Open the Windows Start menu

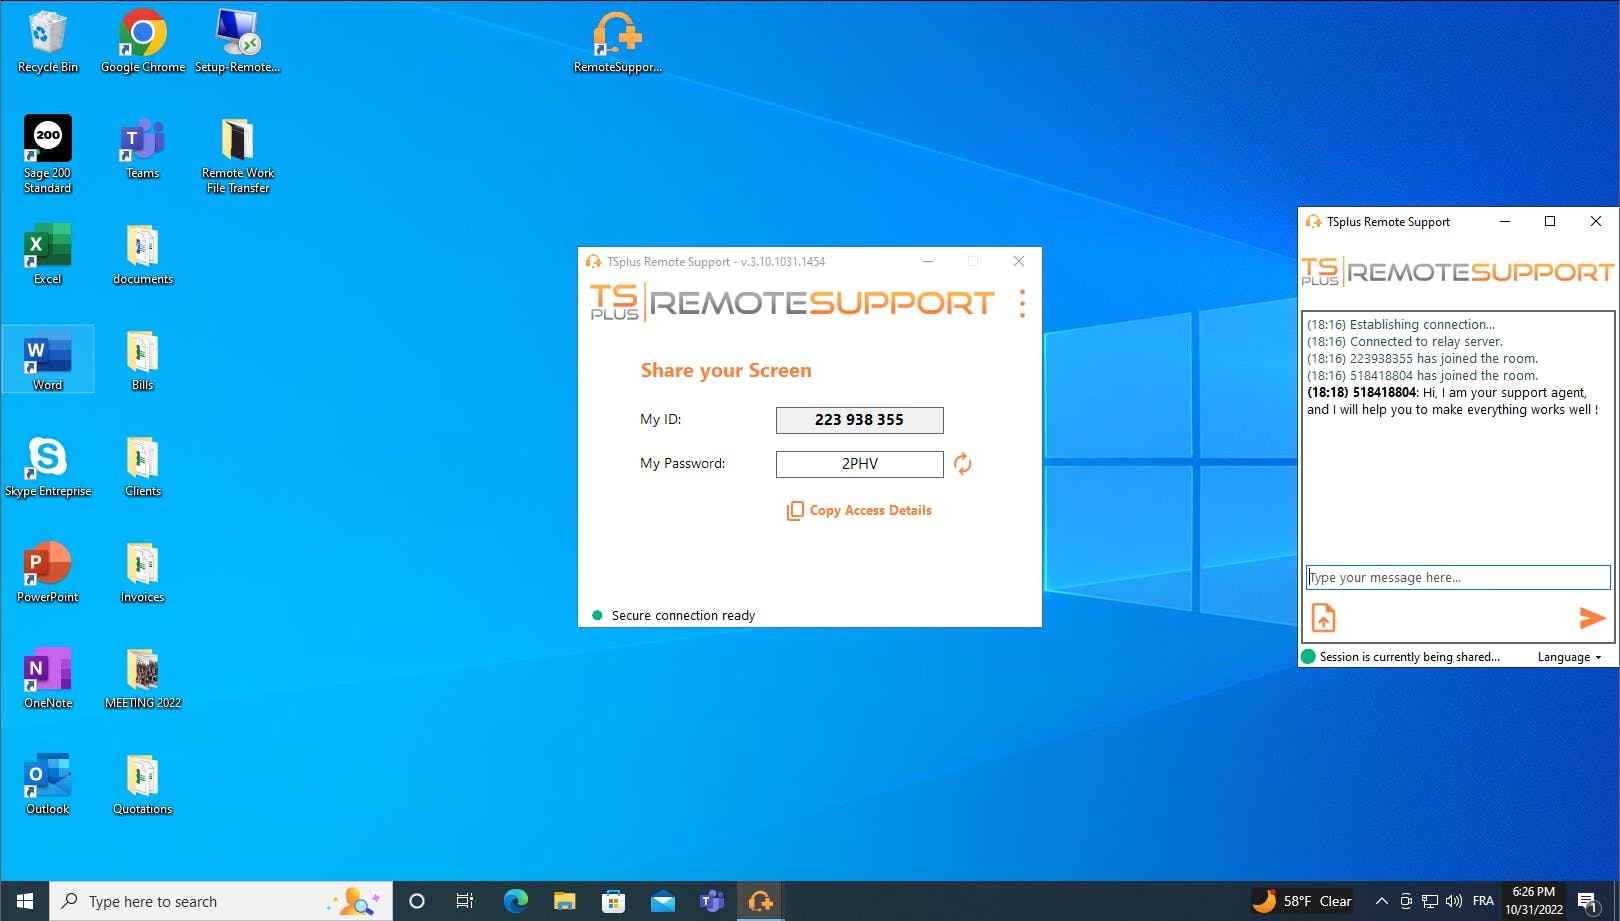24,901
